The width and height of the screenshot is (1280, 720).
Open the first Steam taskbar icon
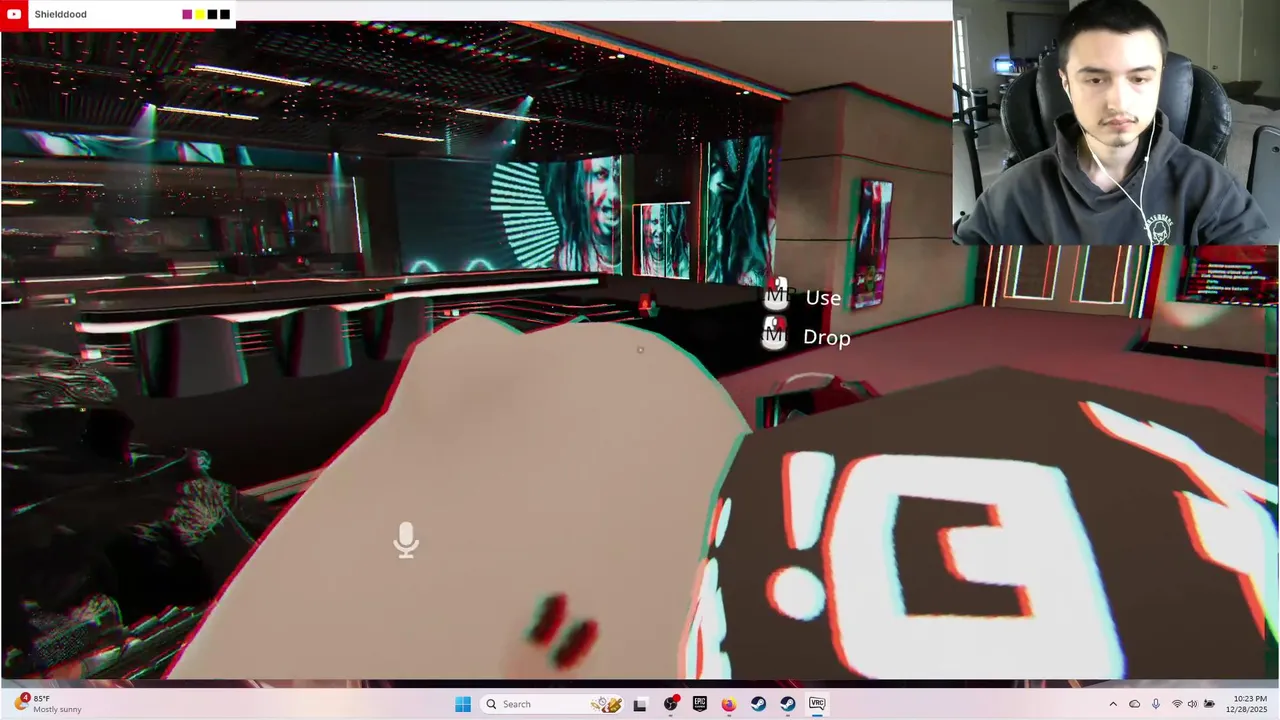[758, 704]
